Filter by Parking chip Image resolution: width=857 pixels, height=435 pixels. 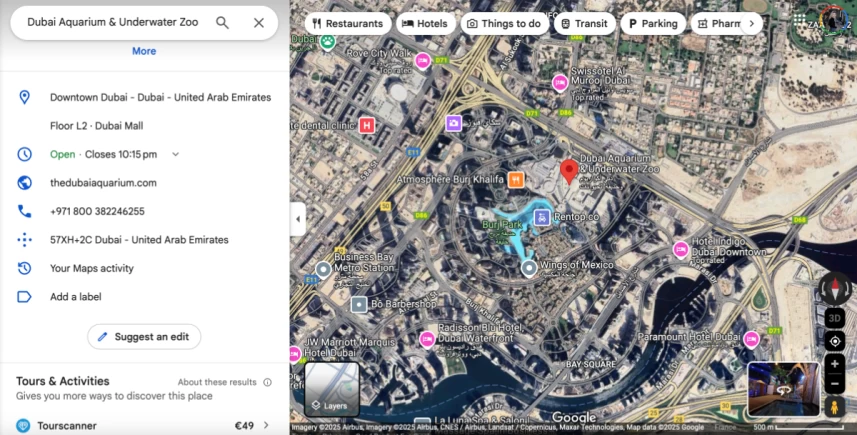[x=653, y=23]
